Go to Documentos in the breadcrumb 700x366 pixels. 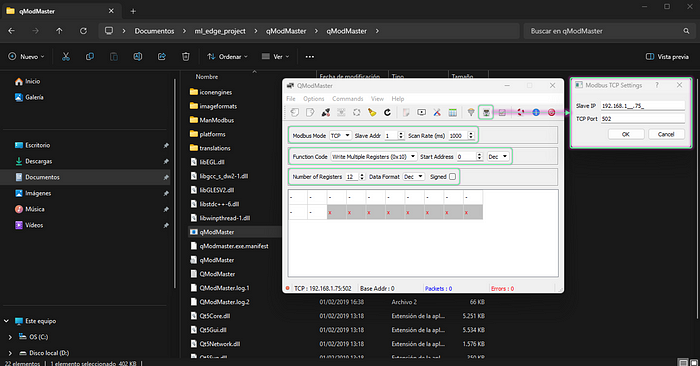(154, 31)
